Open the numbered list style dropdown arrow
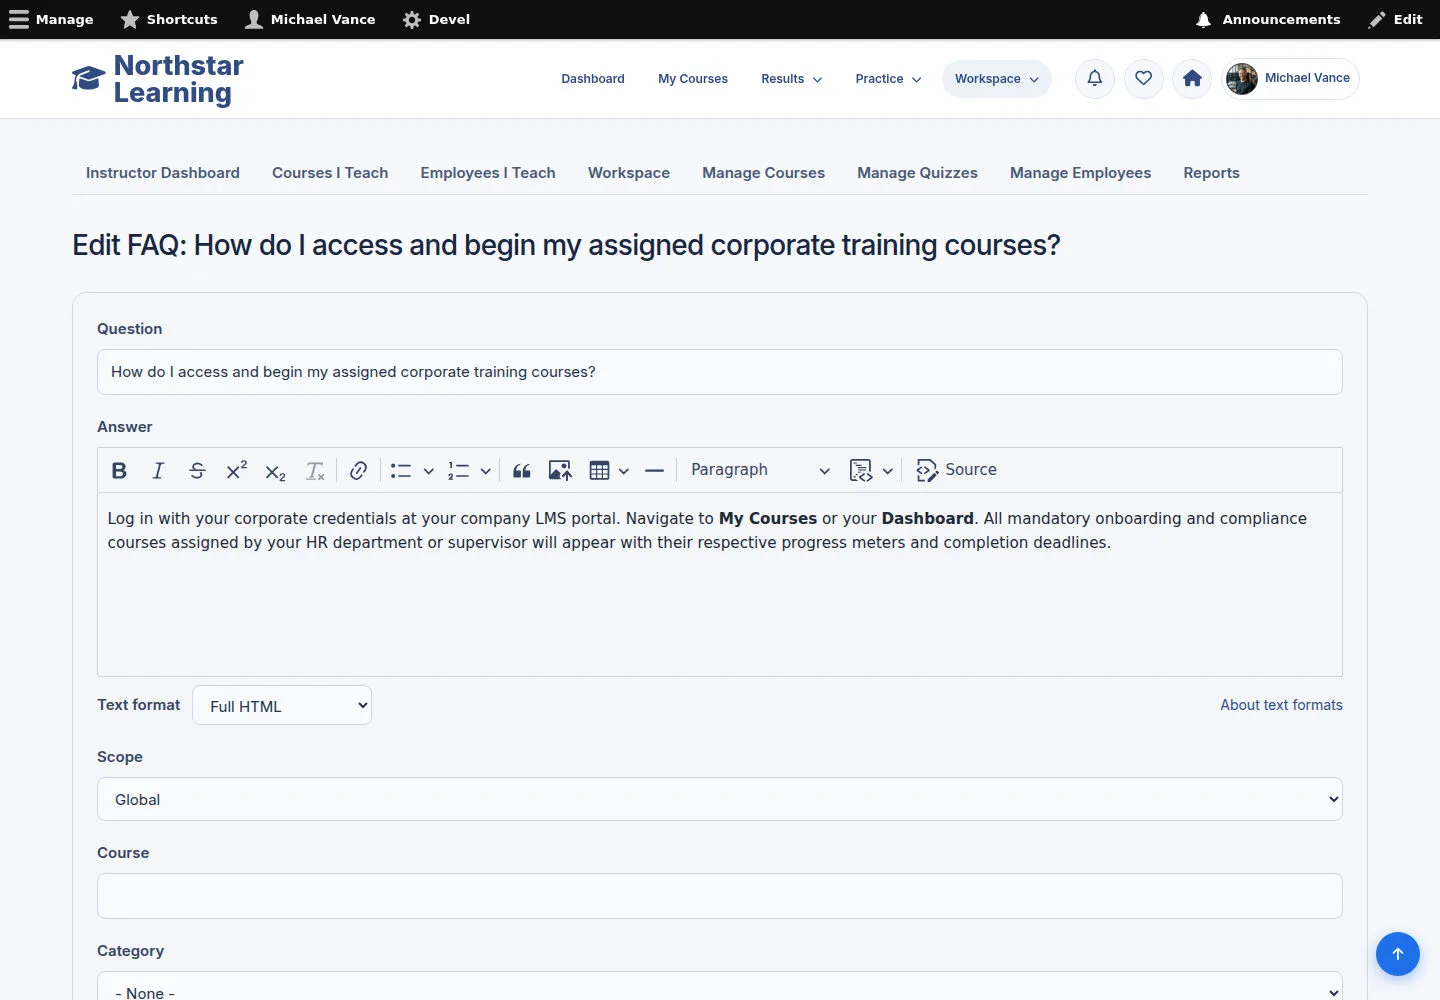The width and height of the screenshot is (1440, 1000). (x=485, y=470)
